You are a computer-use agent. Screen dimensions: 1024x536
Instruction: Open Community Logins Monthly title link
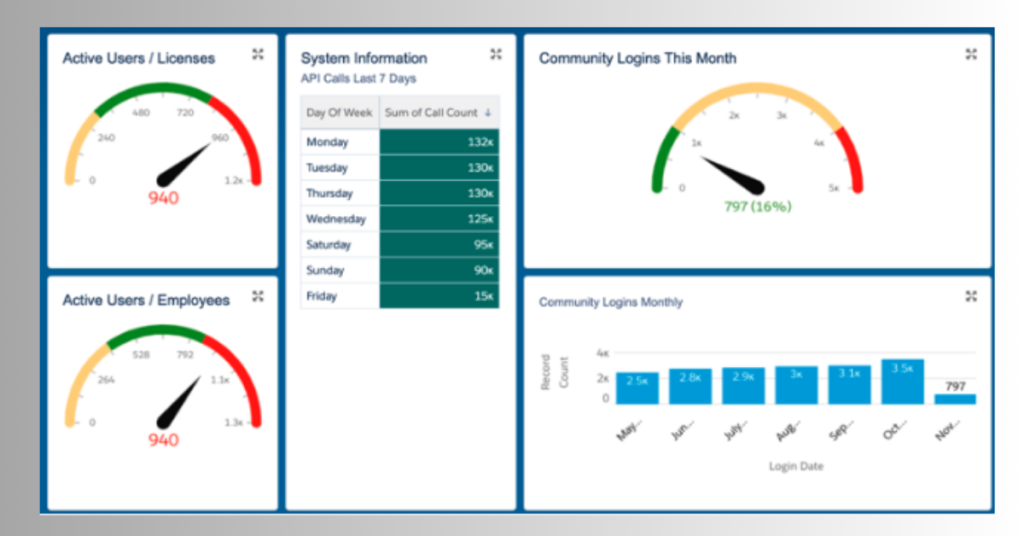click(x=611, y=302)
